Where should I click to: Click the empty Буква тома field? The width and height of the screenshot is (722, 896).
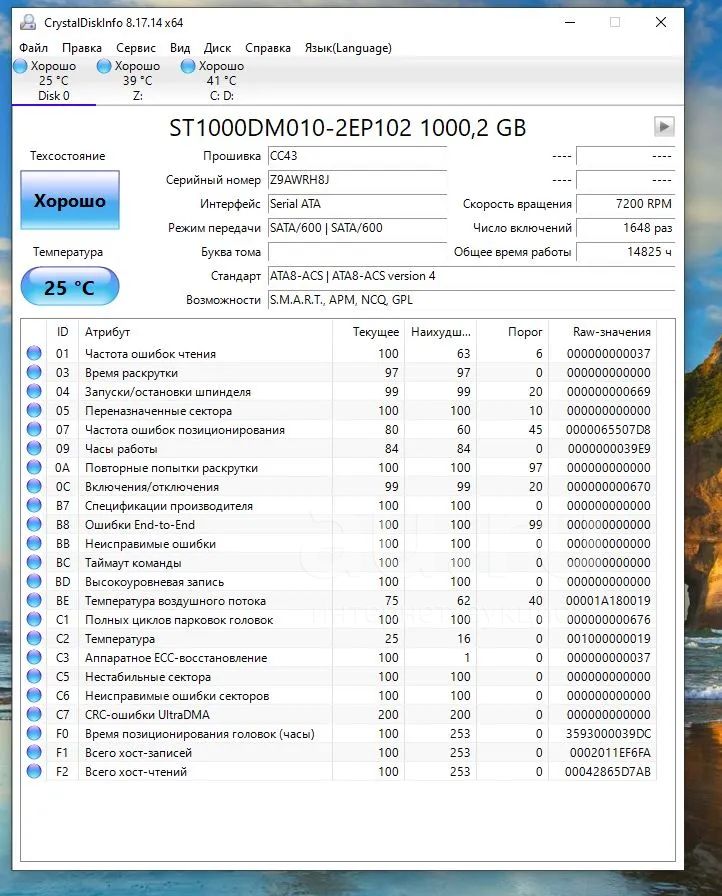[x=357, y=252]
